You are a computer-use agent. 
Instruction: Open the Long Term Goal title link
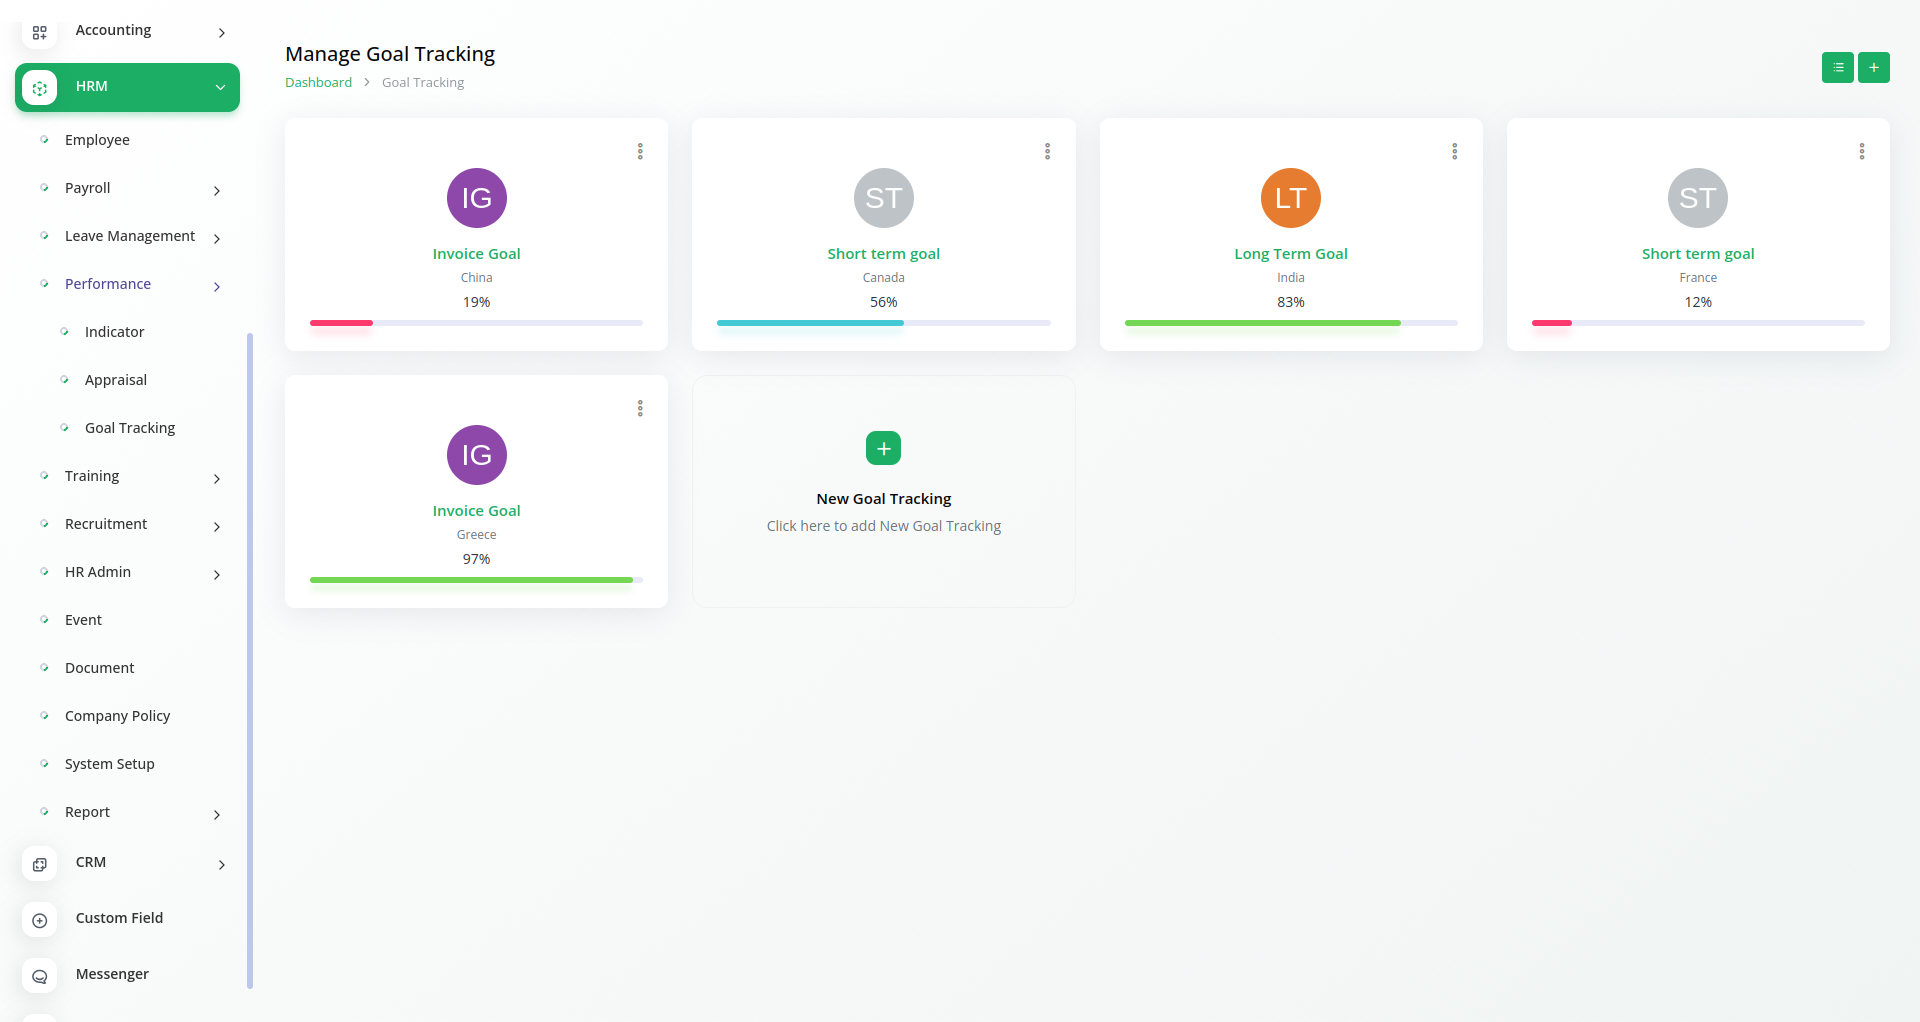pyautogui.click(x=1290, y=254)
